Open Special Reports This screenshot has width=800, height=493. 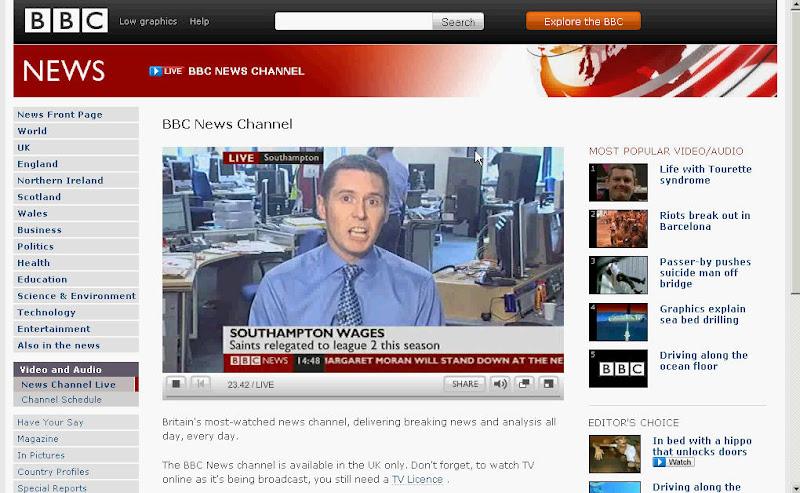76,488
